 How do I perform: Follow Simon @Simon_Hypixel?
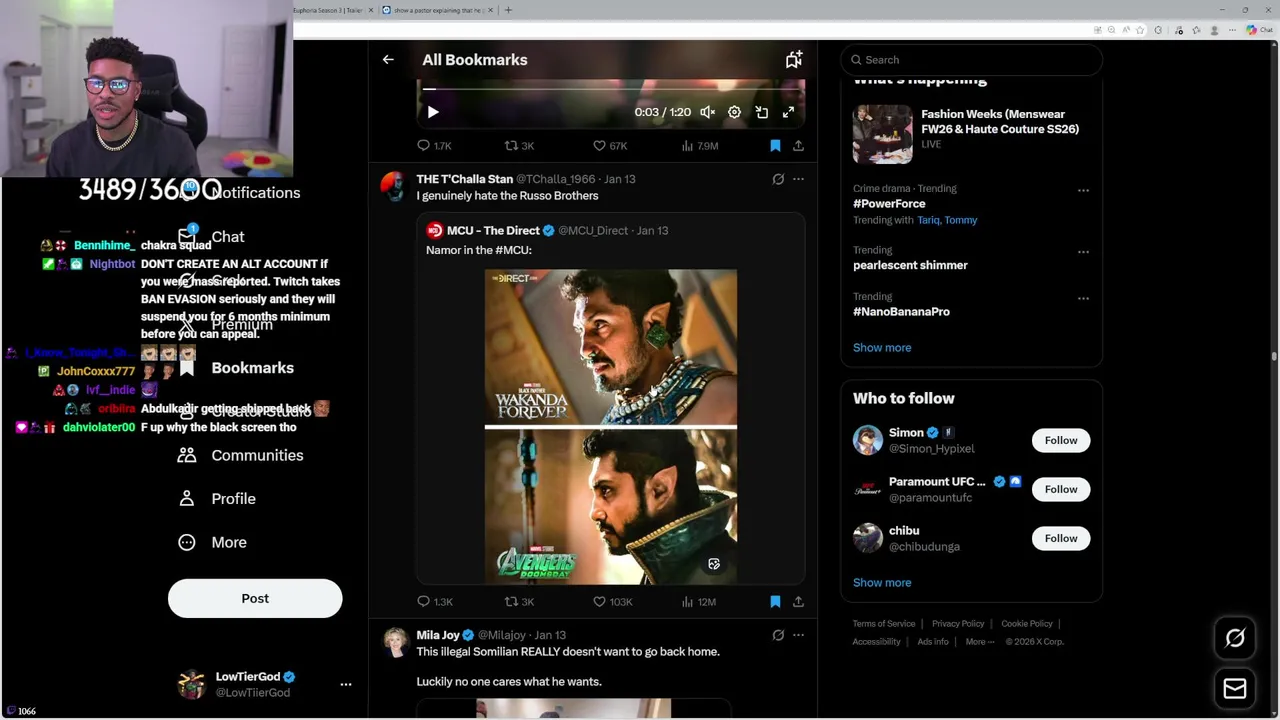click(1061, 440)
